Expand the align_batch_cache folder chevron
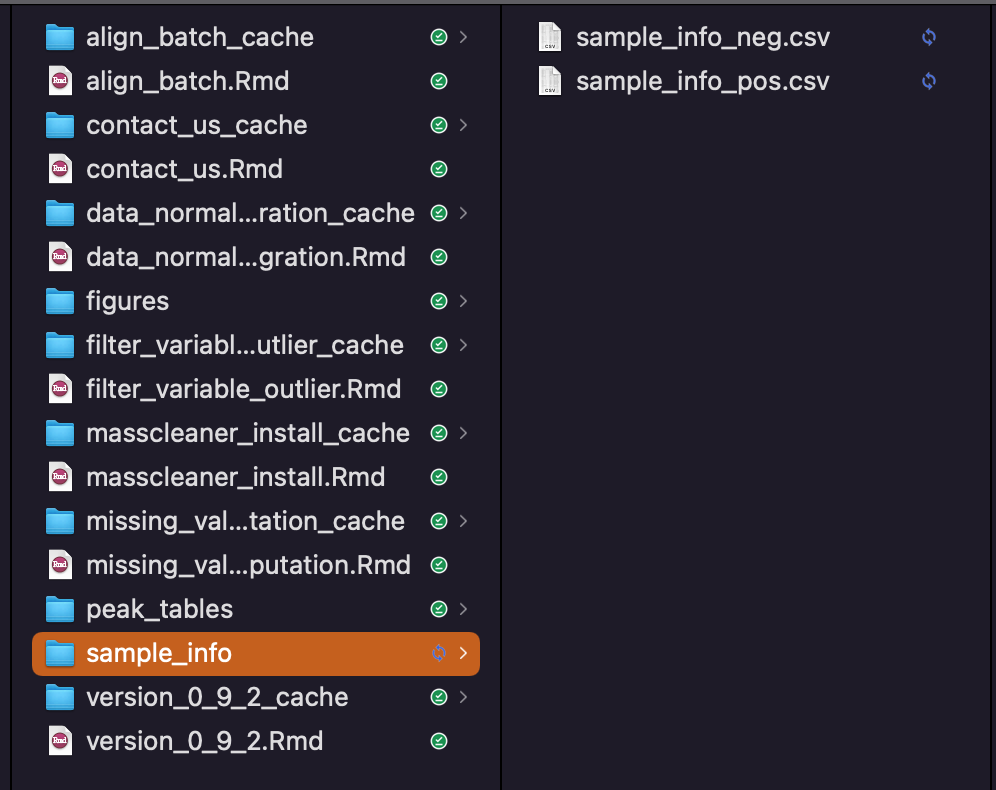The image size is (996, 790). pyautogui.click(x=464, y=37)
